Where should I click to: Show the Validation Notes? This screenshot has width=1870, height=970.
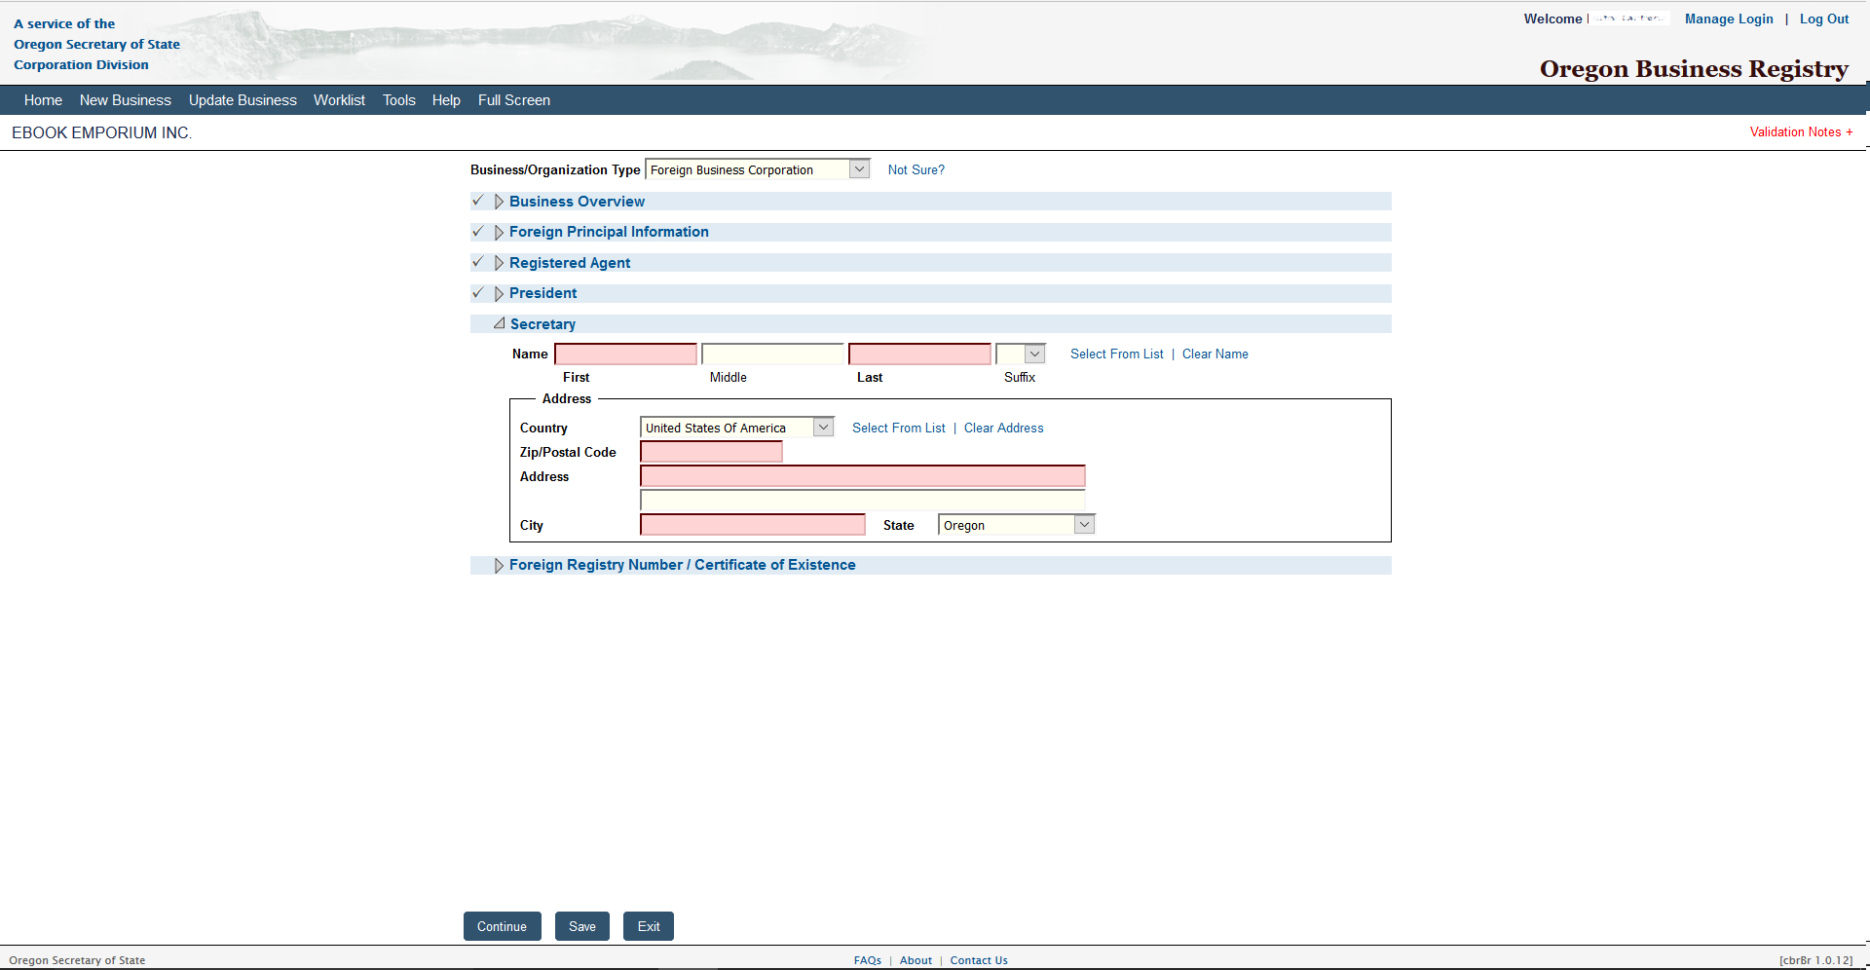click(1799, 131)
